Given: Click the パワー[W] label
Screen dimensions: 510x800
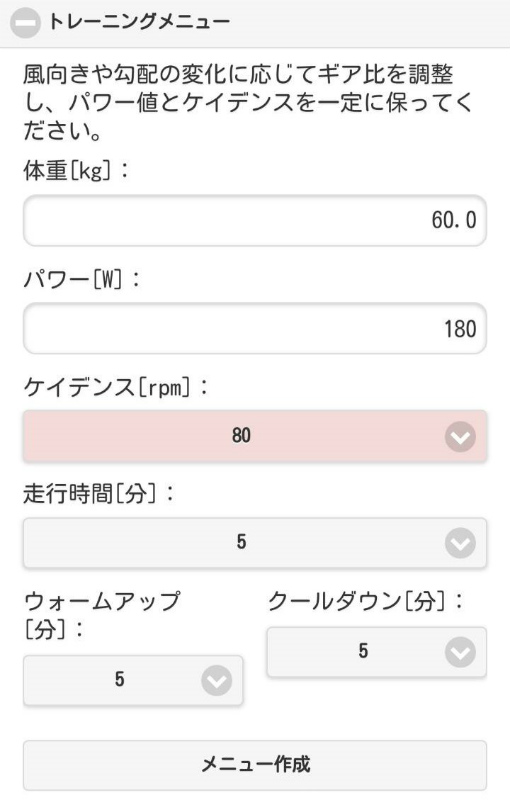Looking at the screenshot, I should coord(82,279).
